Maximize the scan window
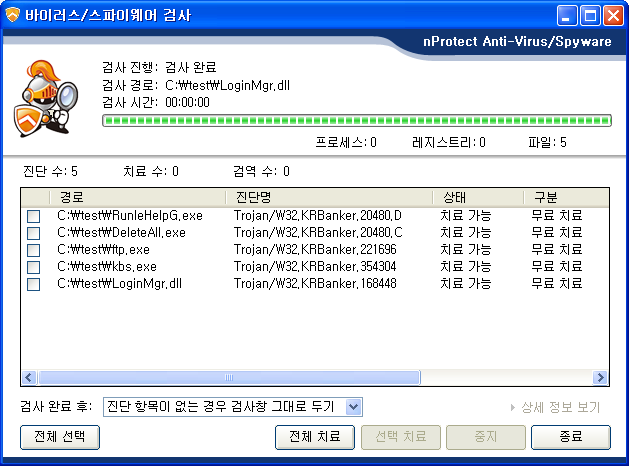This screenshot has height=466, width=629. pos(590,16)
